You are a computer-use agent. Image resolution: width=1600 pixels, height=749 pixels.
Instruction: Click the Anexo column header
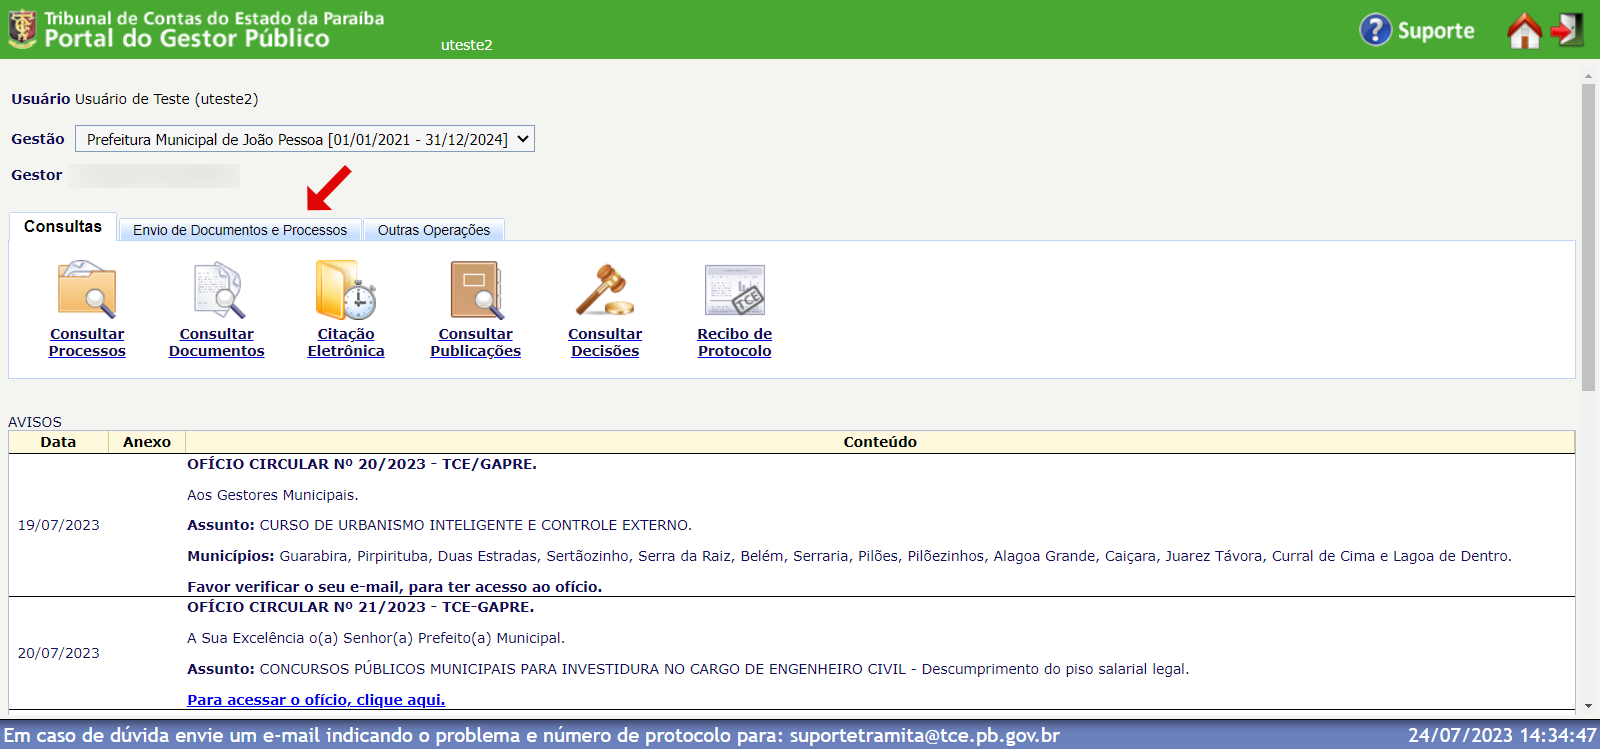click(x=147, y=442)
